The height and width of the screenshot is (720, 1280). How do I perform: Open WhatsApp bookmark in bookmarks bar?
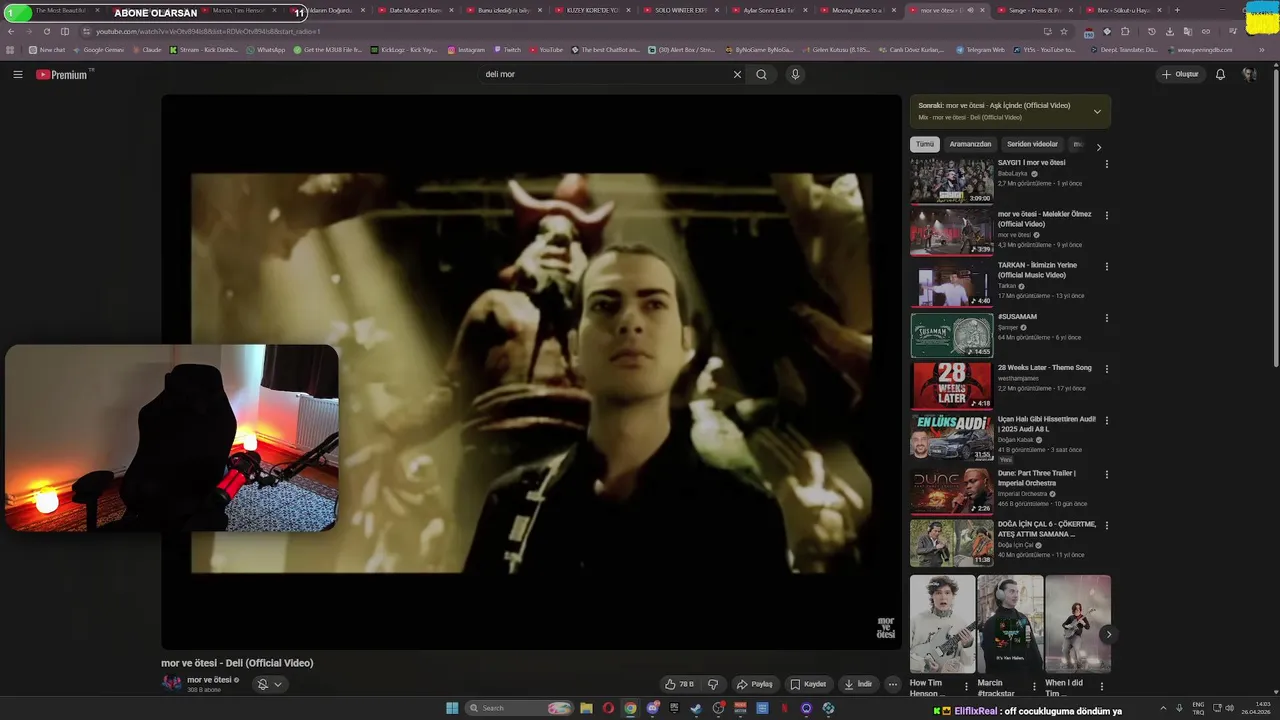[265, 49]
